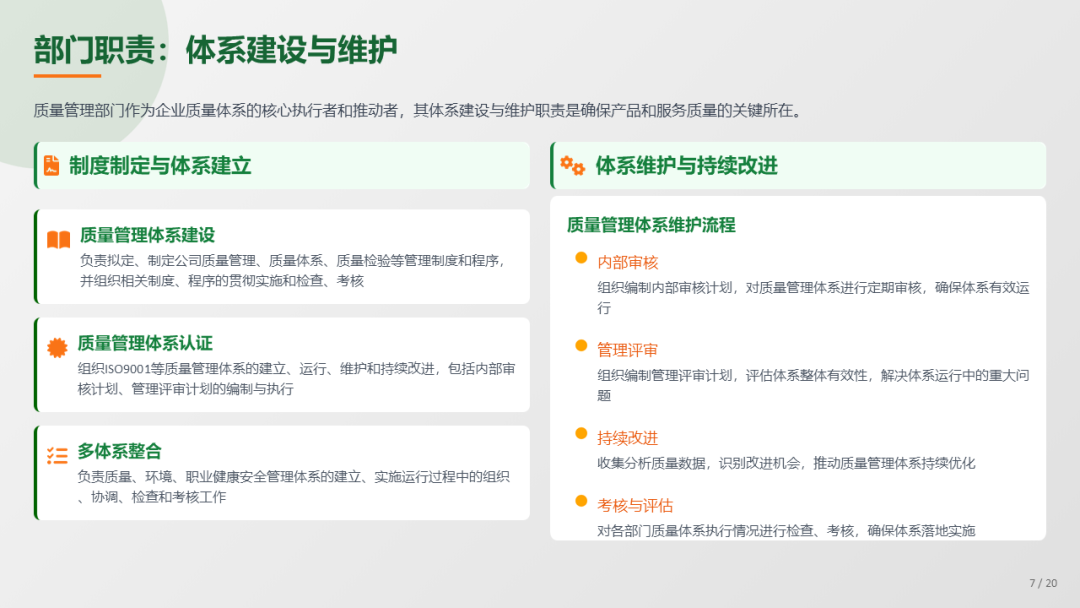The width and height of the screenshot is (1080, 608).
Task: Click the checklist icon beside 多体系整合
Action: coord(58,455)
